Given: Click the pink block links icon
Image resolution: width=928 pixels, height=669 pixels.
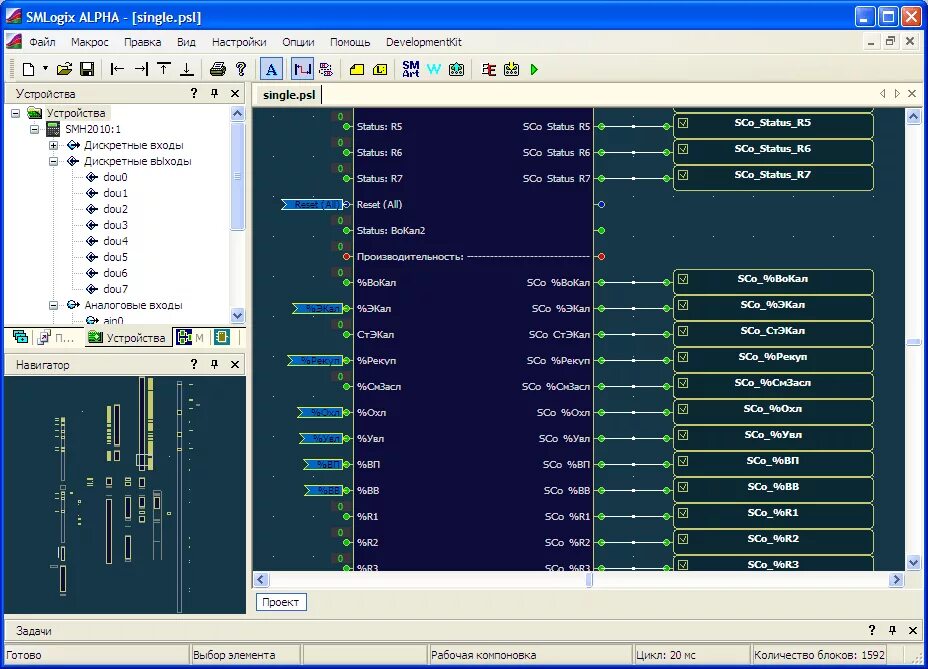Looking at the screenshot, I should click(326, 69).
